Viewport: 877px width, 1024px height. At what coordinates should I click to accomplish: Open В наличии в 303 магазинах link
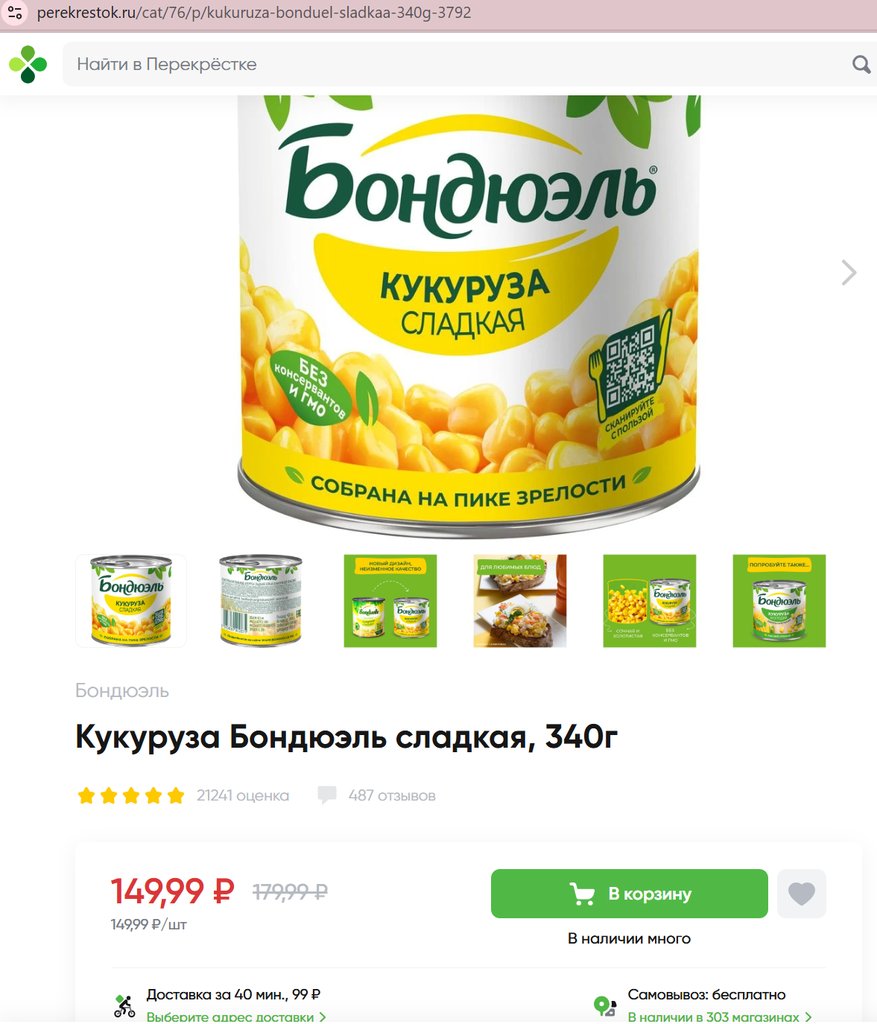tap(719, 1017)
